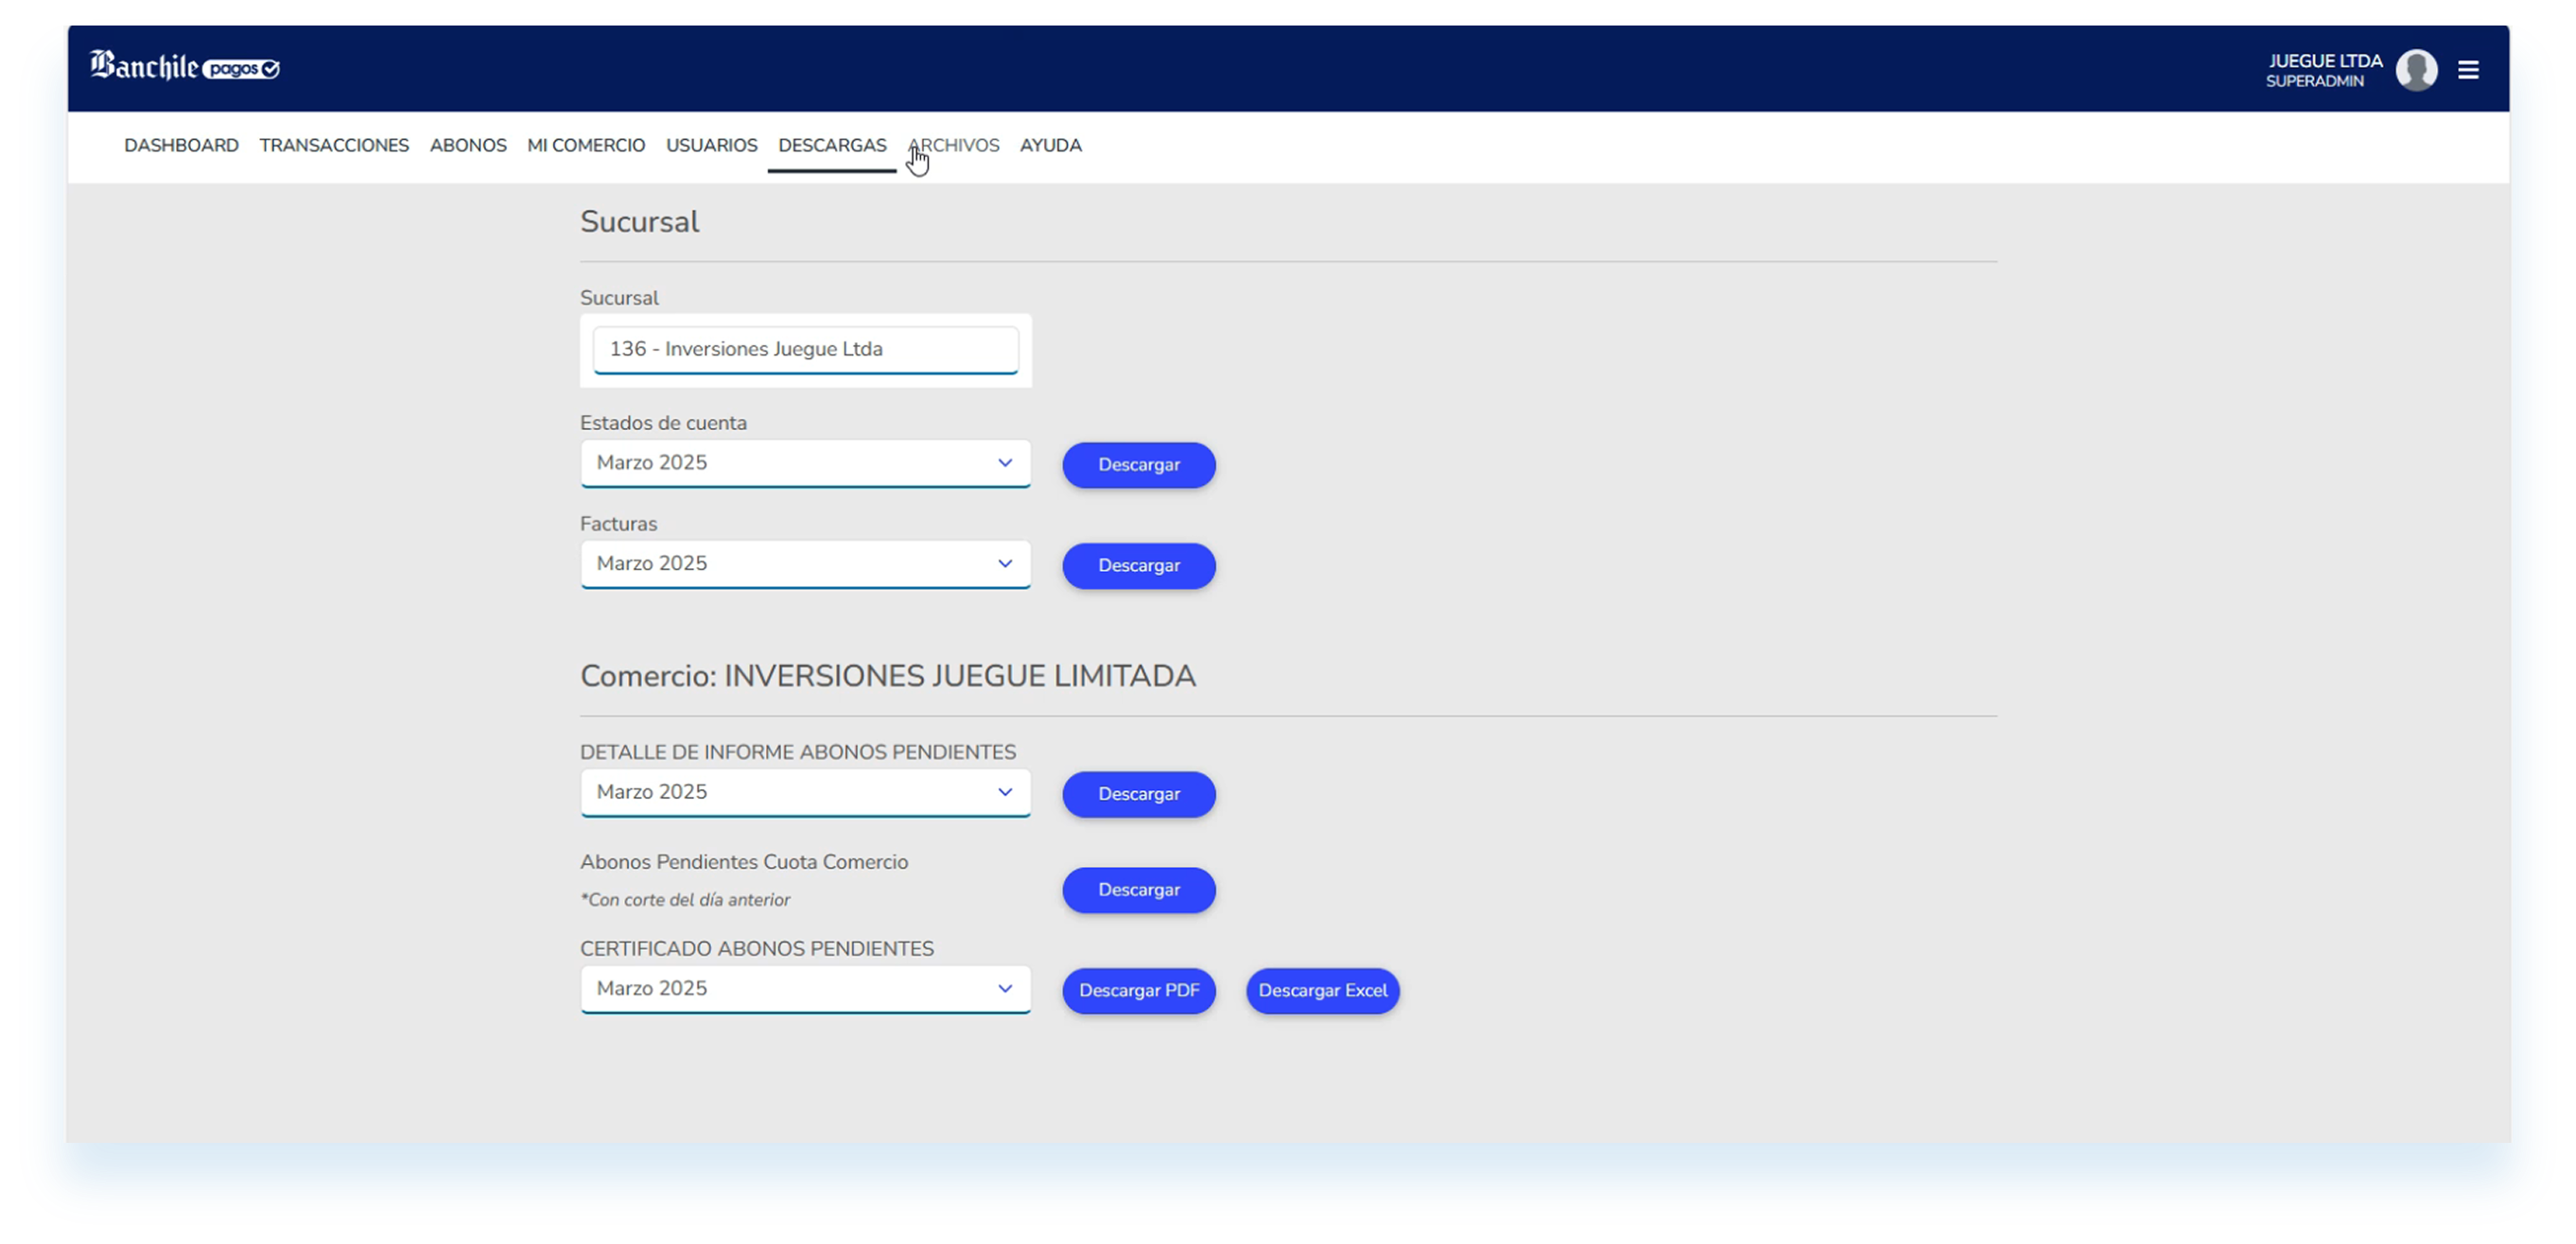Download Detalle de Informe Abonos Pendientes
The image size is (2576, 1244).
pyautogui.click(x=1139, y=794)
